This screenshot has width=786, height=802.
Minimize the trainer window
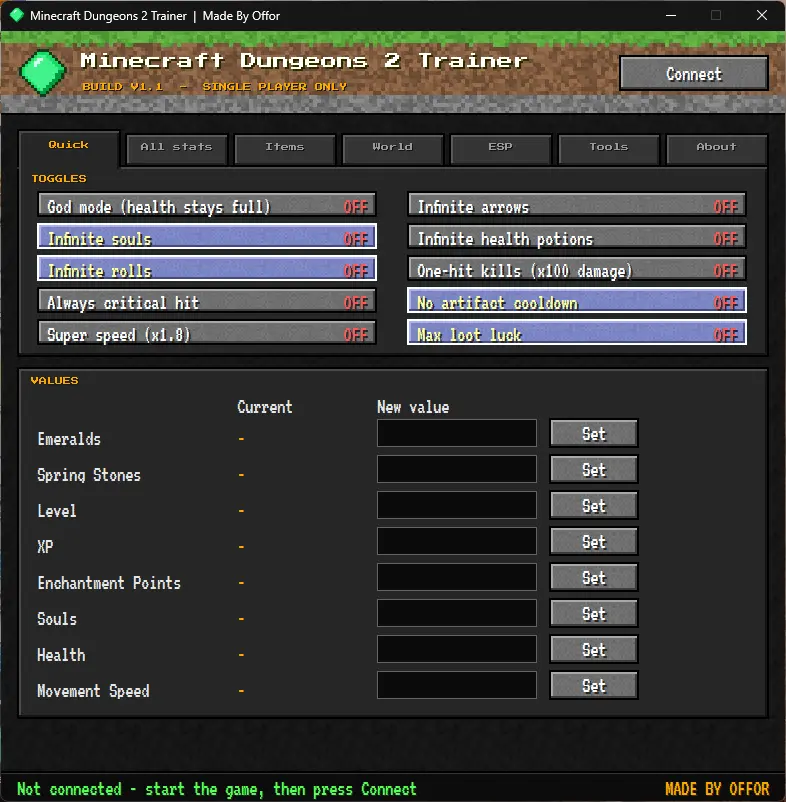(x=671, y=15)
